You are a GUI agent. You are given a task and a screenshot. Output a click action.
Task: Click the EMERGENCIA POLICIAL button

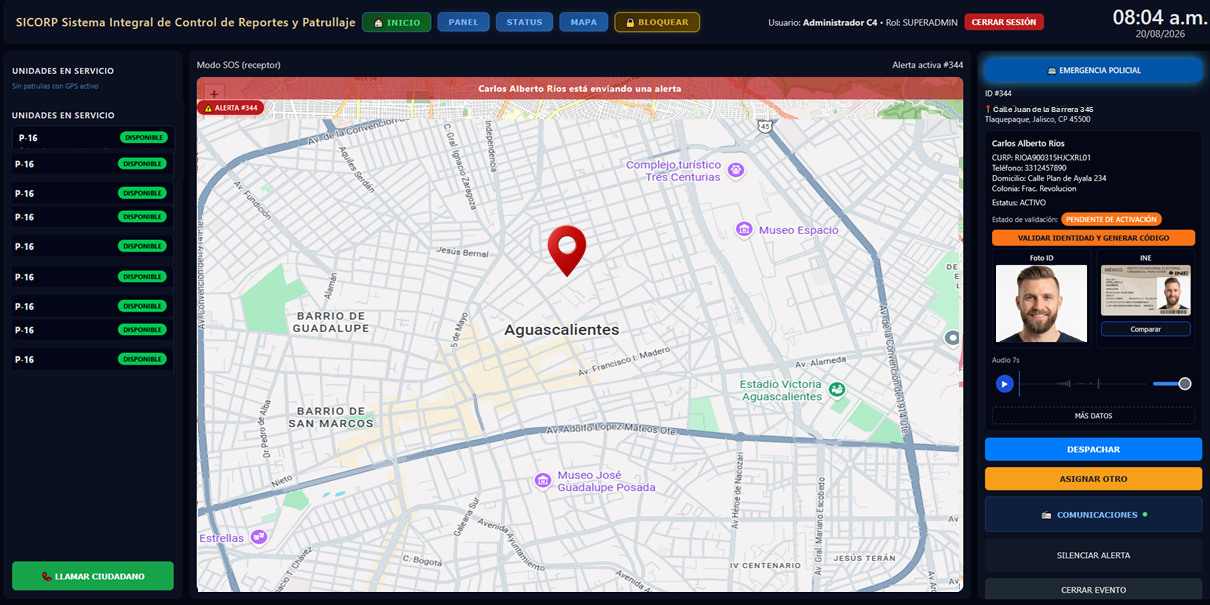click(1093, 70)
